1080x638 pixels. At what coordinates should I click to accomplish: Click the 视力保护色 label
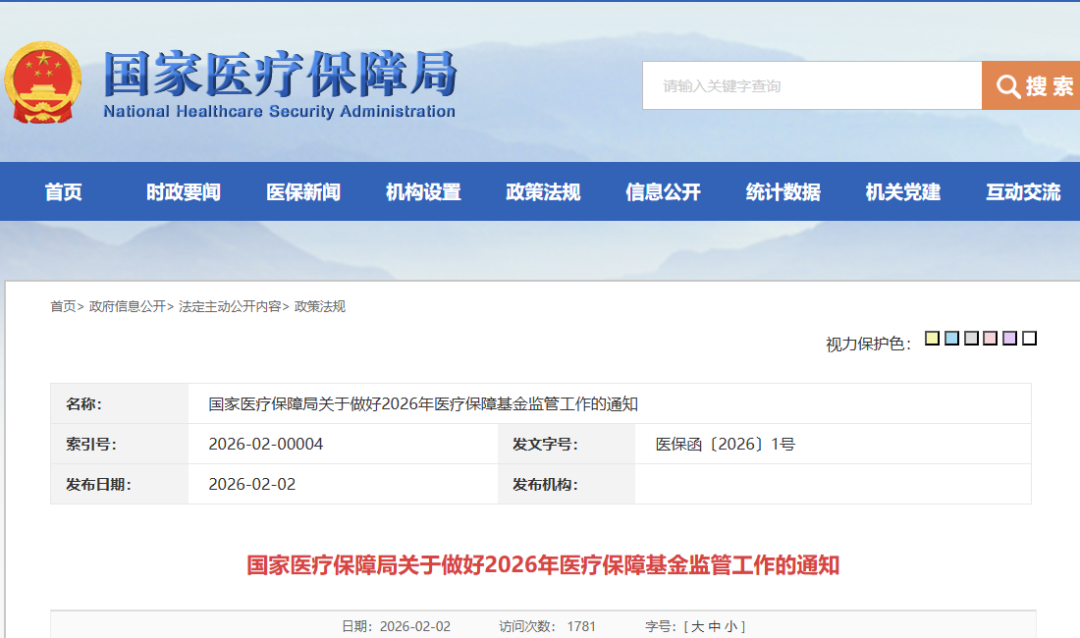coord(869,343)
